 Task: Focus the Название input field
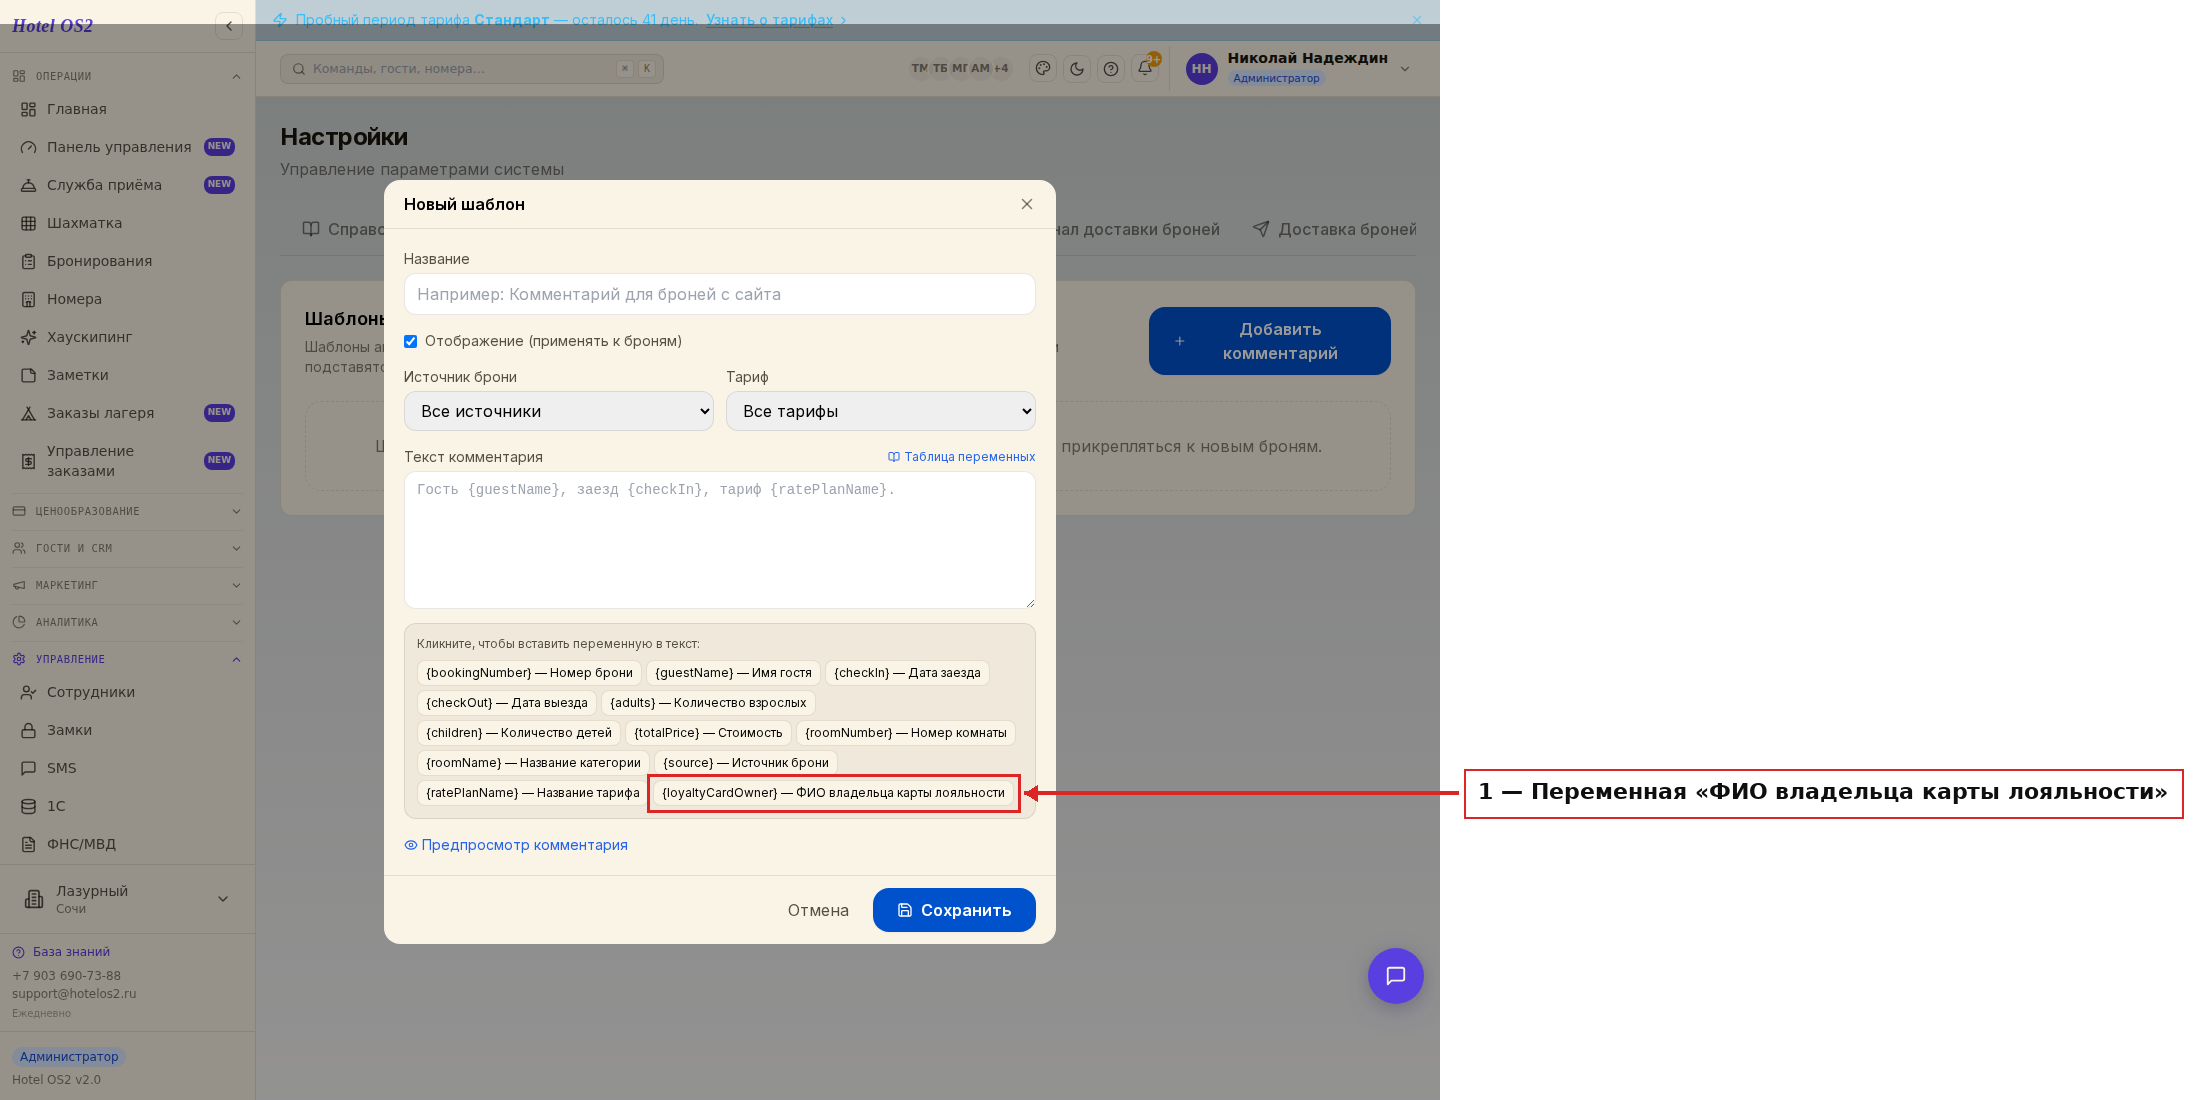[x=719, y=294]
